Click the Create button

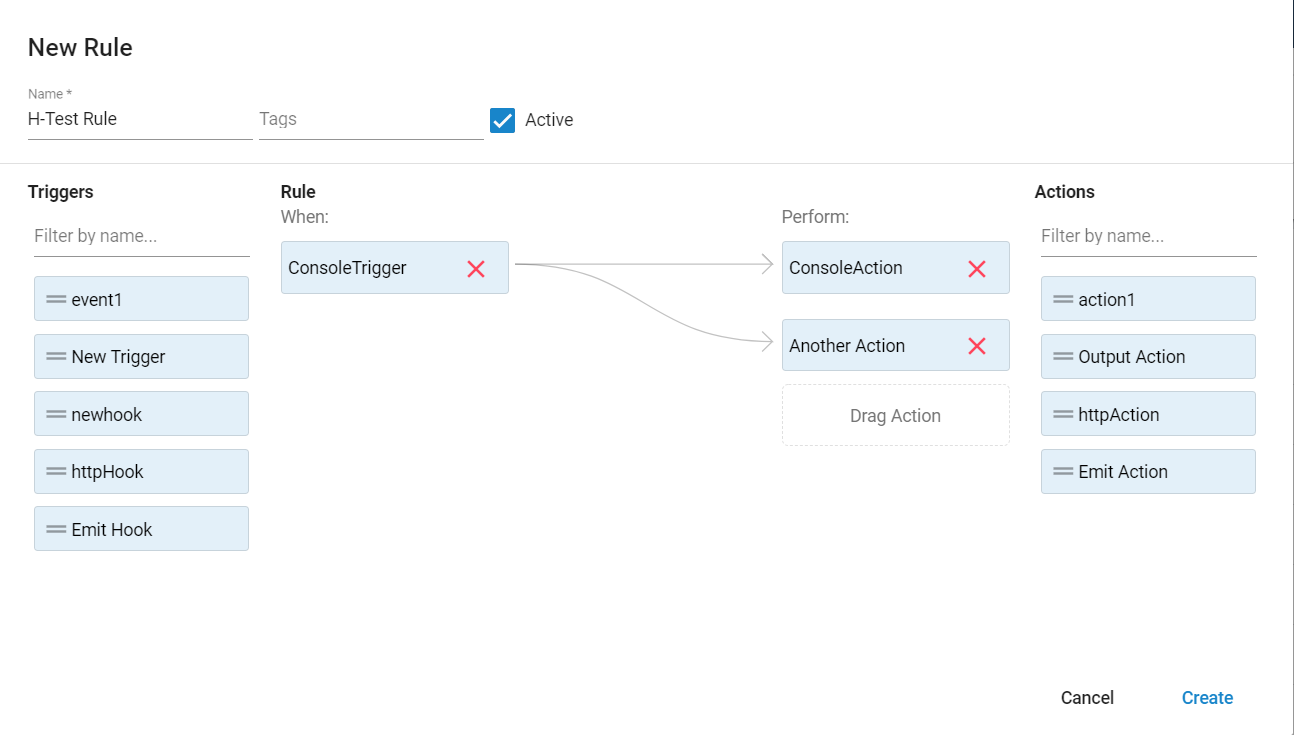tap(1207, 698)
